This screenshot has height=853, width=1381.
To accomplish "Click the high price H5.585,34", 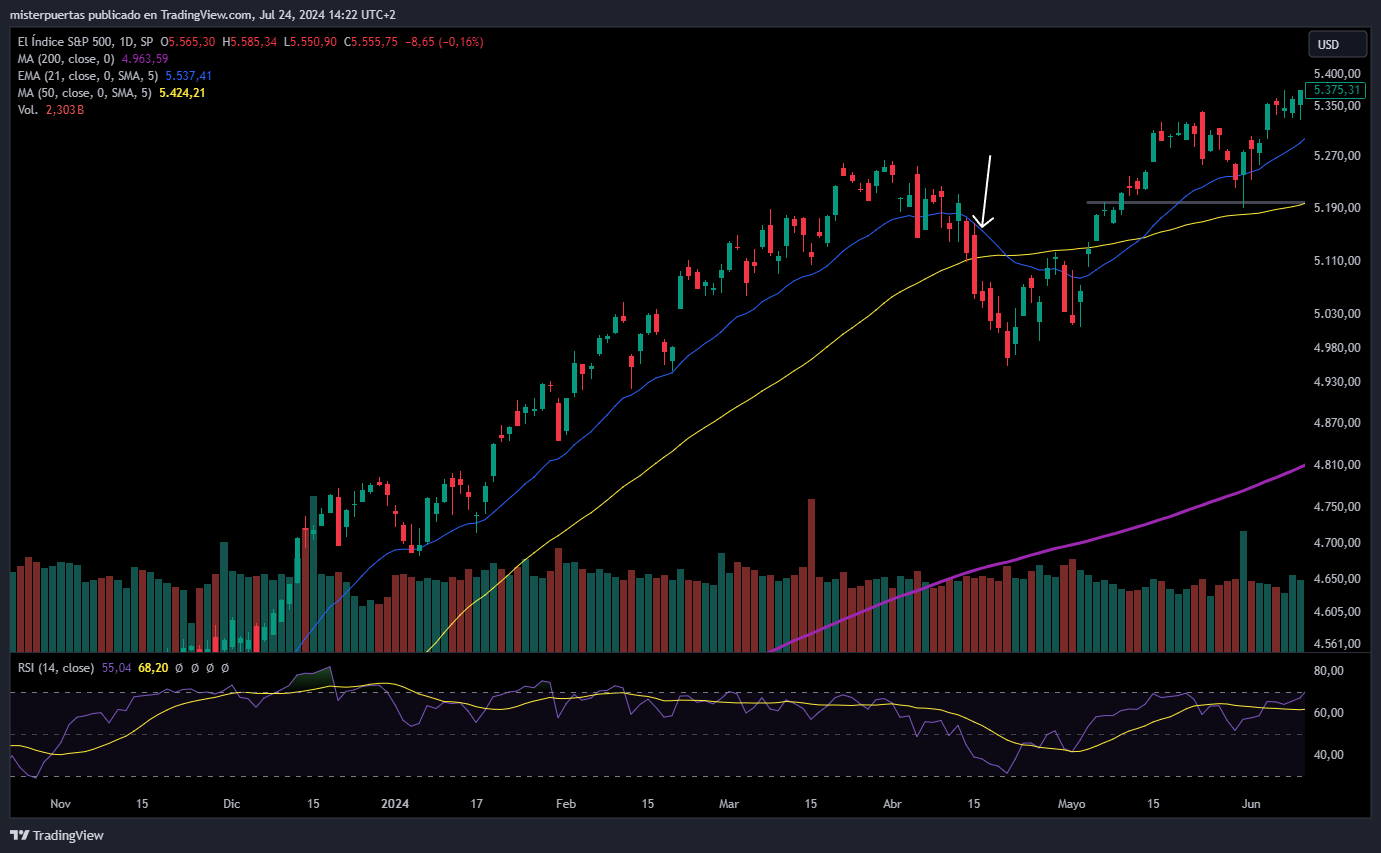I will tap(250, 42).
